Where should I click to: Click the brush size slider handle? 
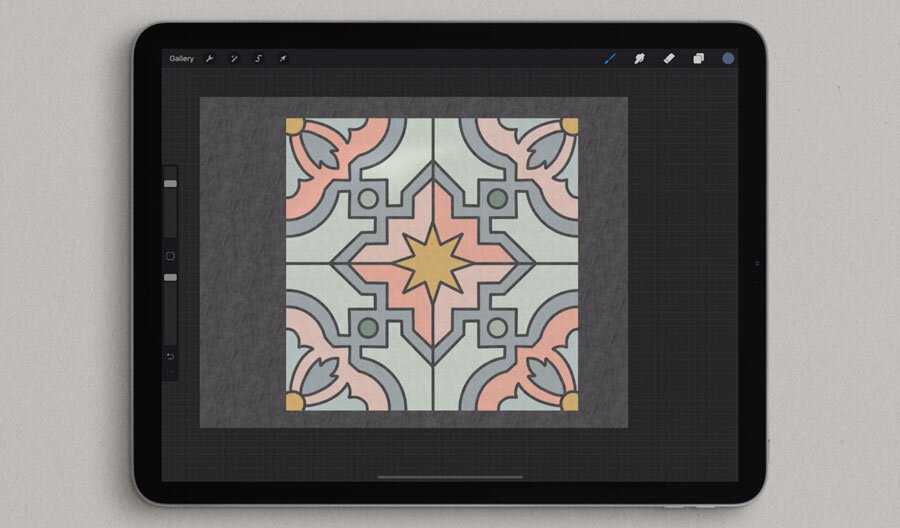170,184
